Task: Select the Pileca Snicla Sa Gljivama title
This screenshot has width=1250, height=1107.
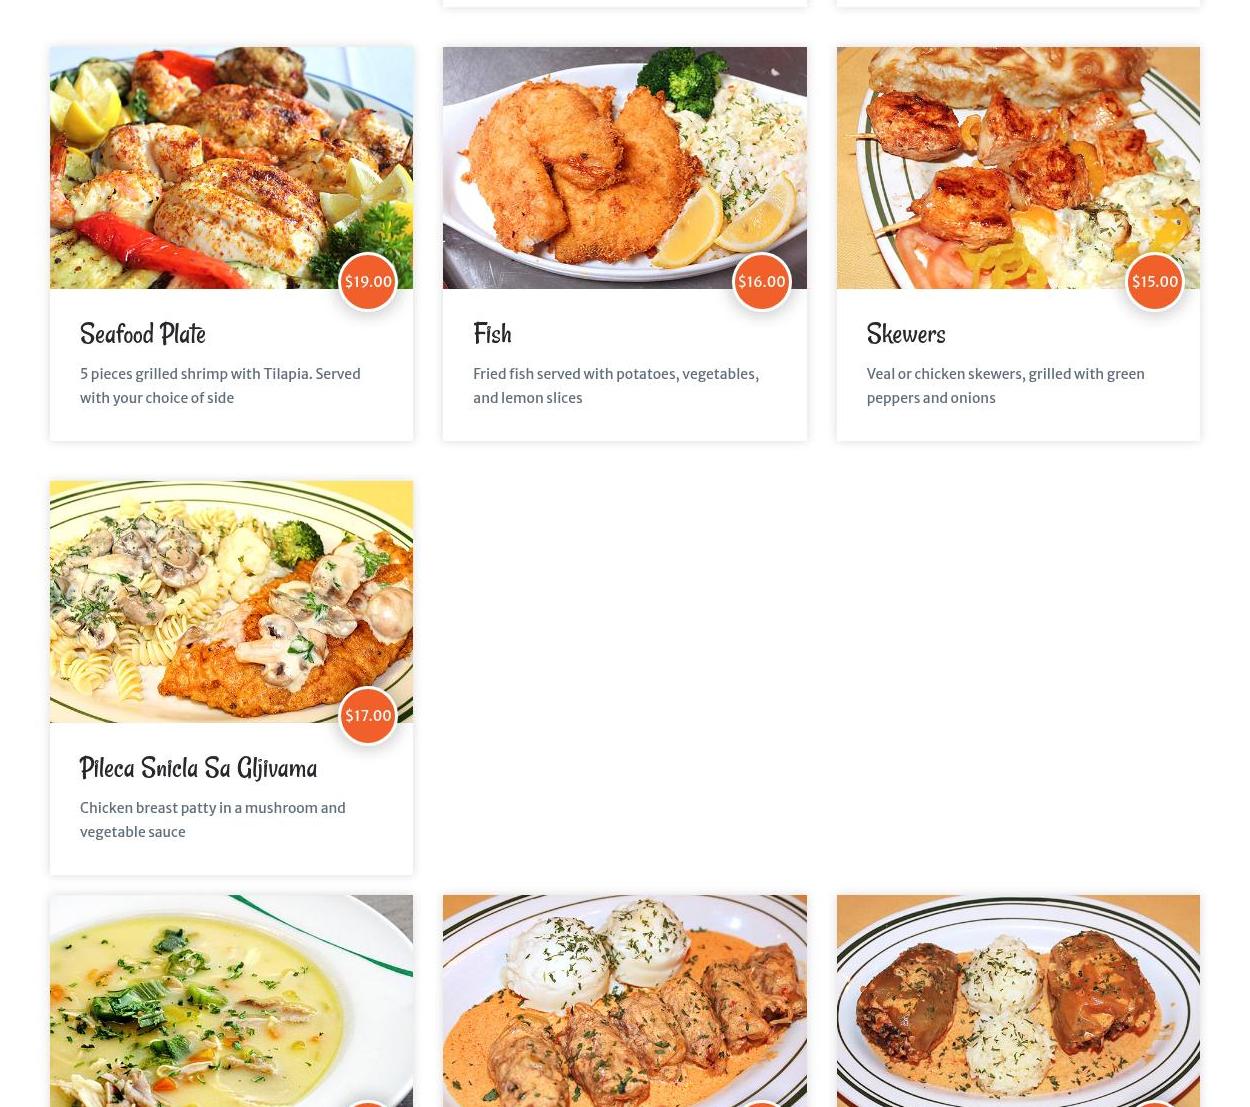Action: [198, 768]
